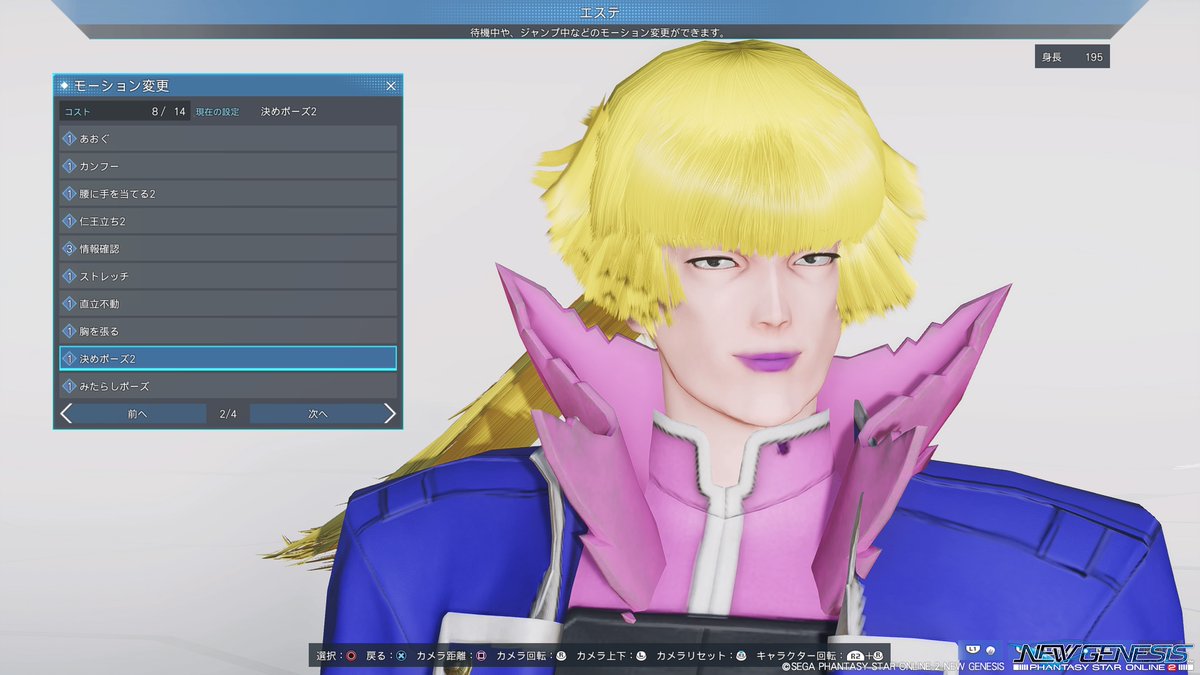Select the あおぐ motion entry
This screenshot has height=675, width=1200.
228,138
